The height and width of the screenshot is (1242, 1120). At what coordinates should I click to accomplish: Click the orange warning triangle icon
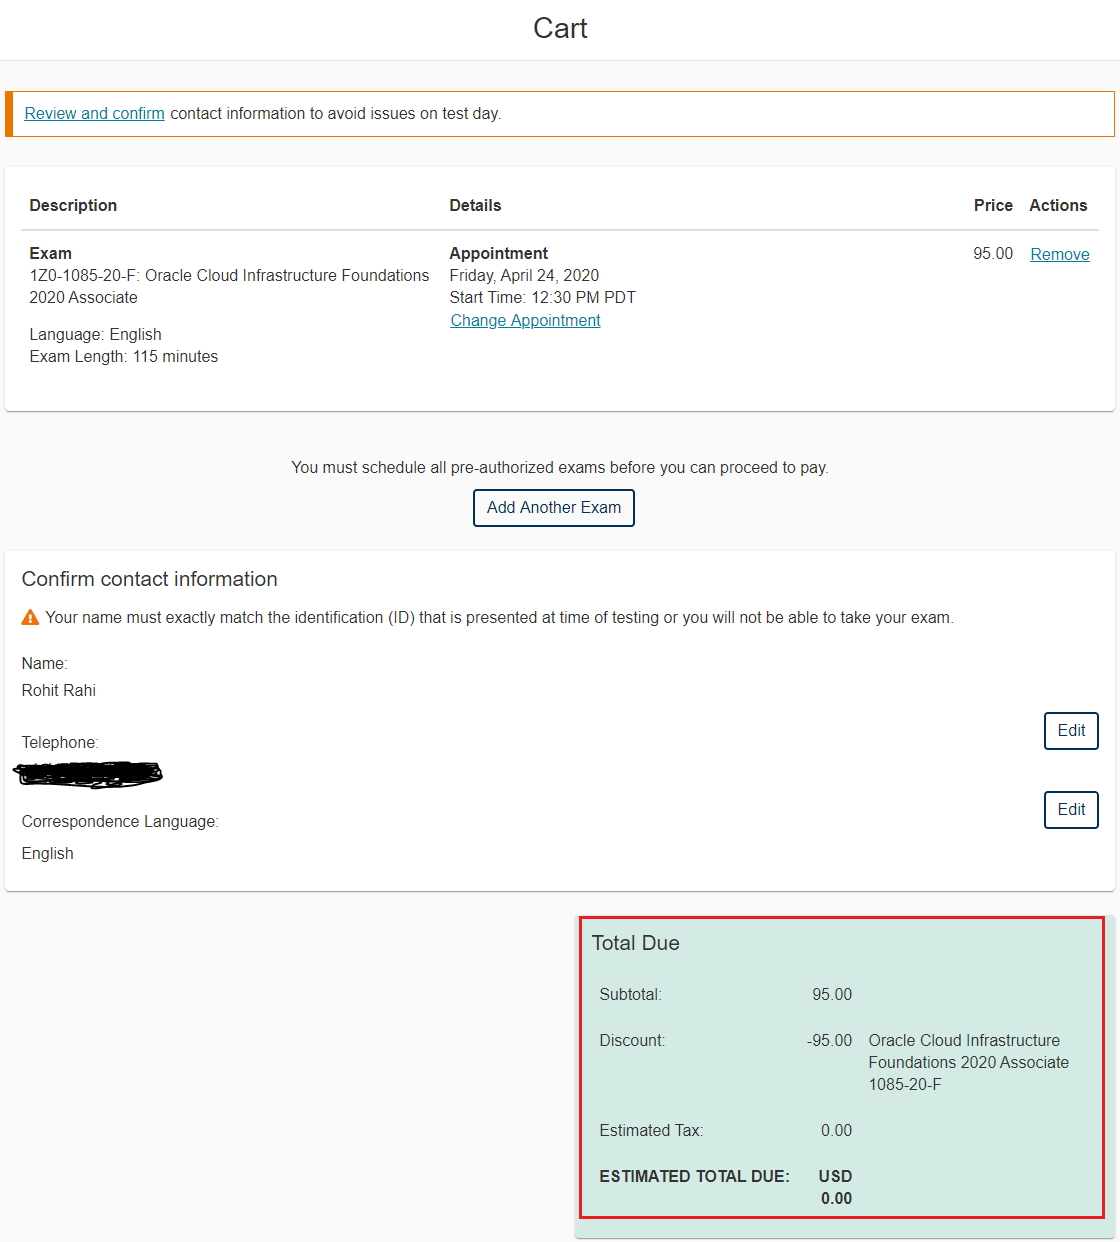click(30, 617)
